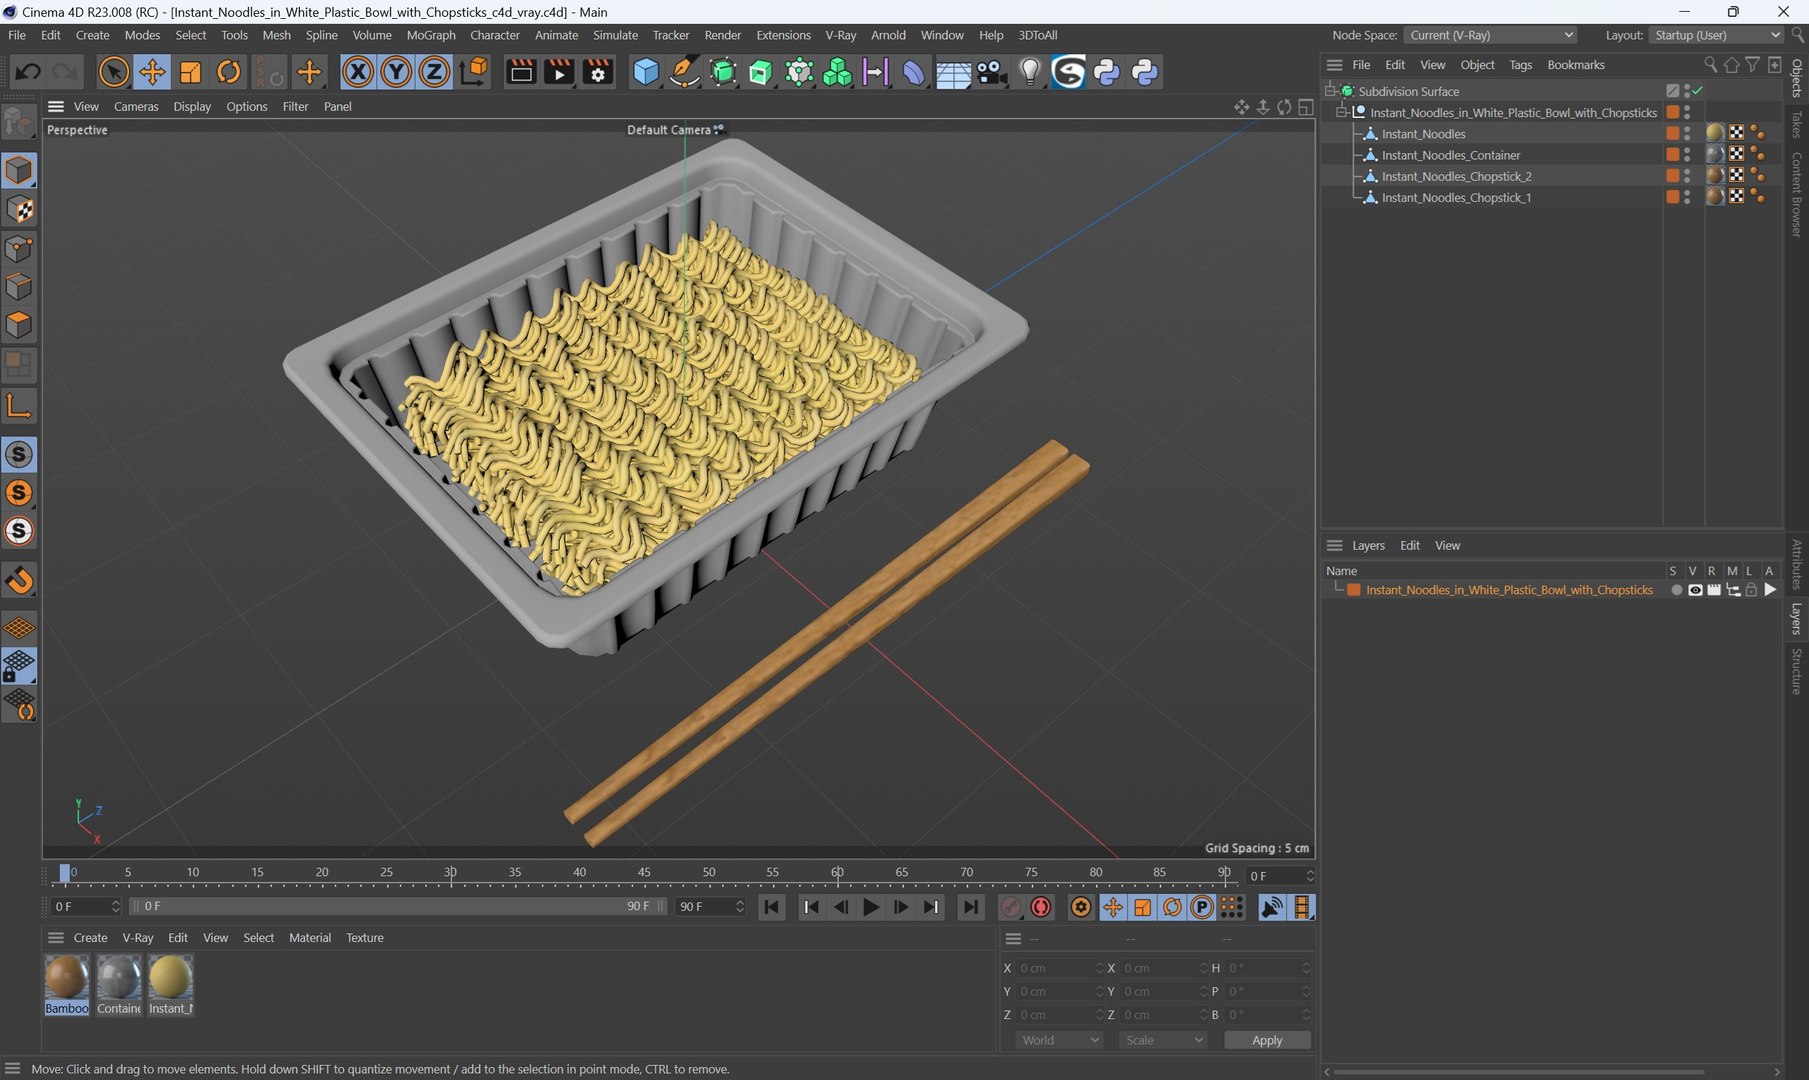Viewport: 1809px width, 1080px height.
Task: Switch to Texture mode in left sidebar
Action: click(19, 209)
